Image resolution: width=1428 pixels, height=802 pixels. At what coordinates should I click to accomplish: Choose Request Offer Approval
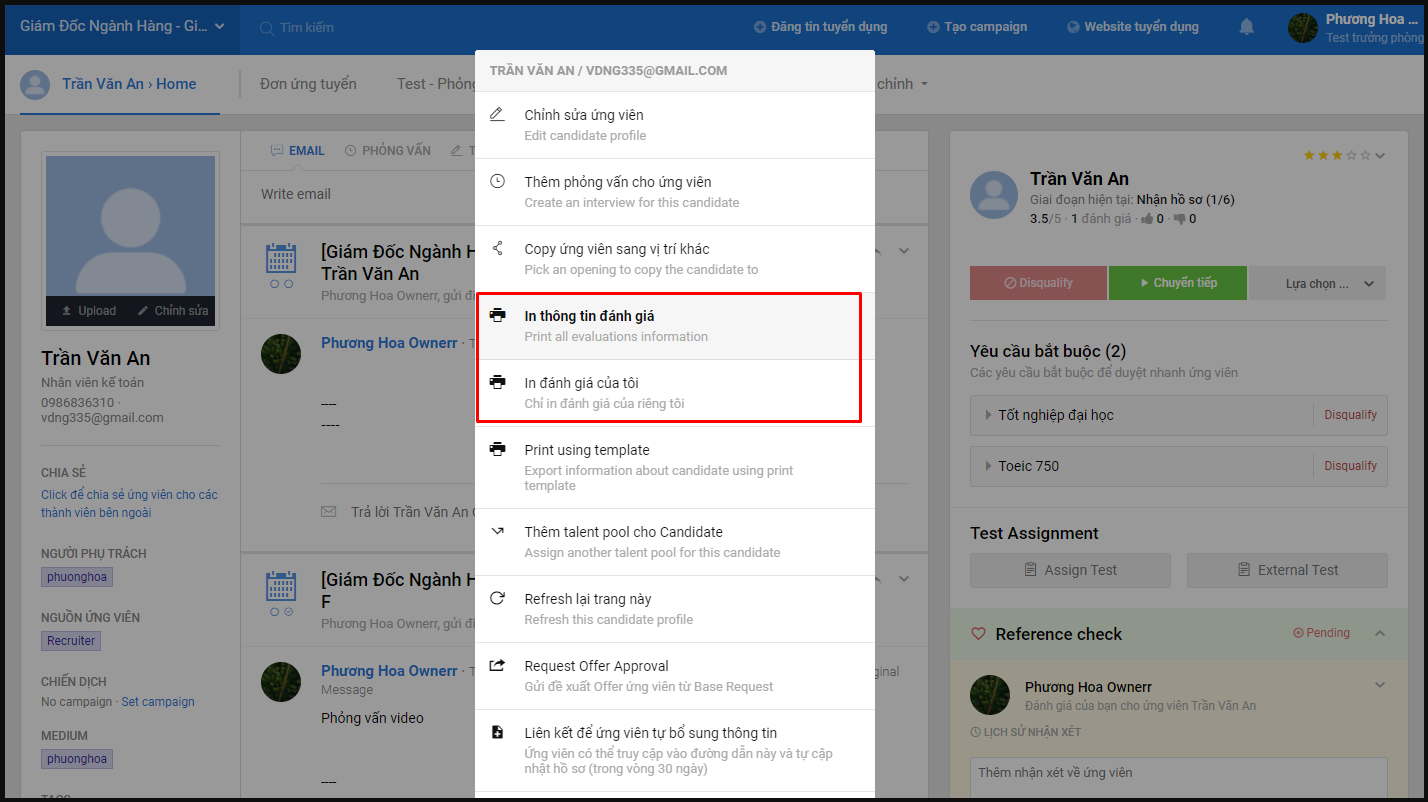point(675,676)
